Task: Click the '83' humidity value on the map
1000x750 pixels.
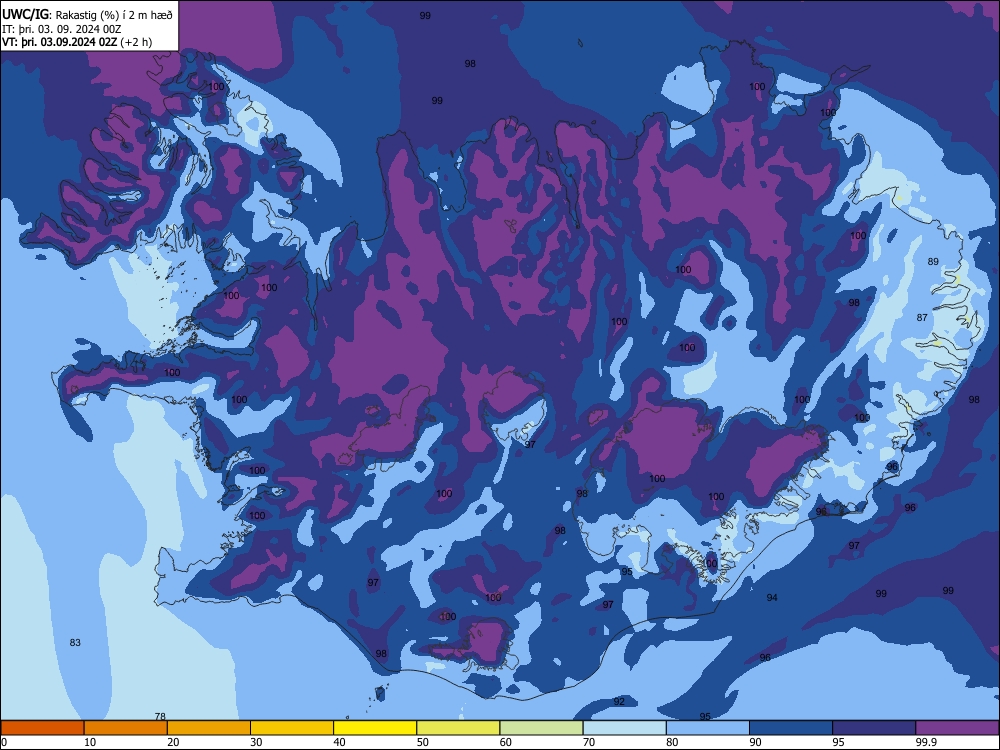Action: click(75, 643)
